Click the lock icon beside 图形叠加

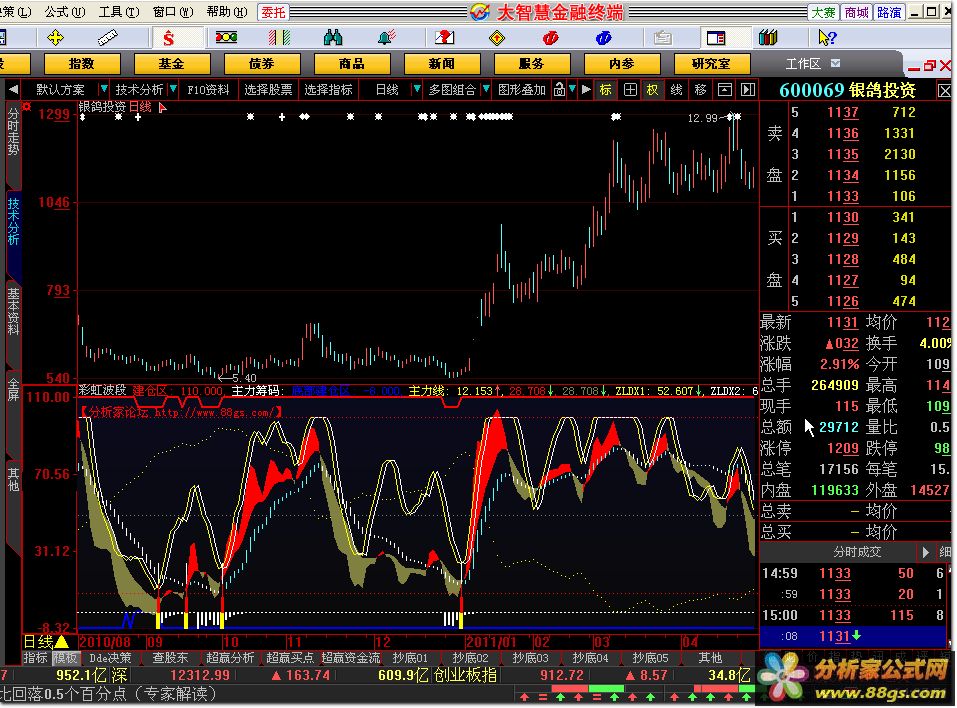point(559,90)
